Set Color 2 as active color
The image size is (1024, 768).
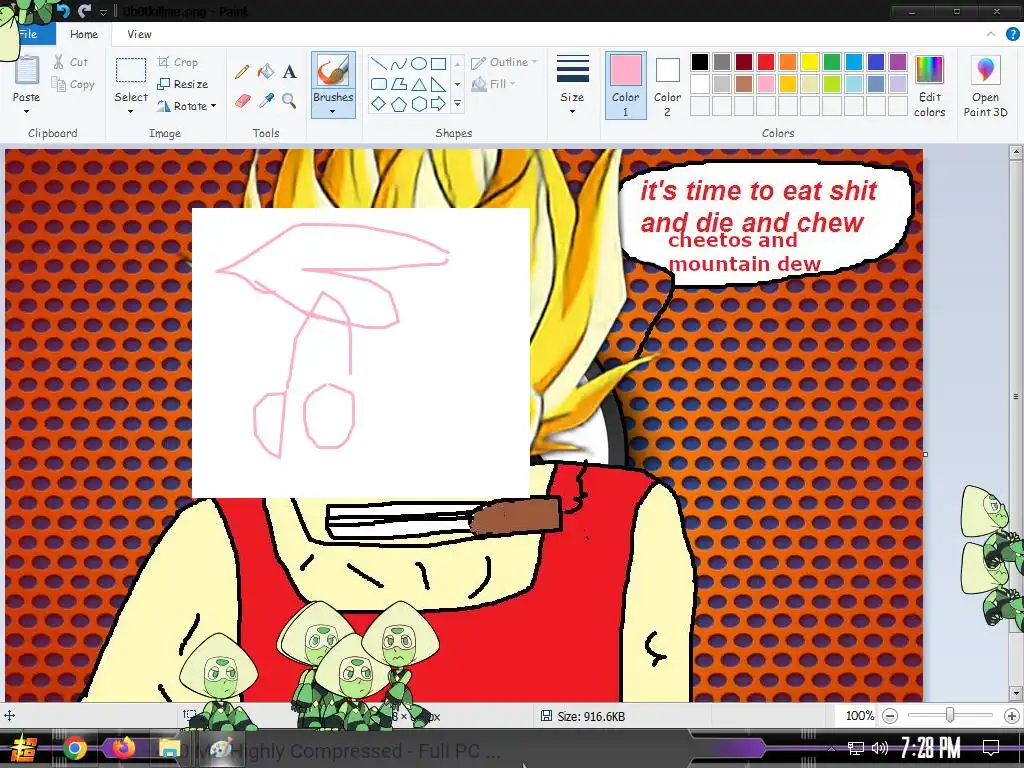(x=667, y=85)
